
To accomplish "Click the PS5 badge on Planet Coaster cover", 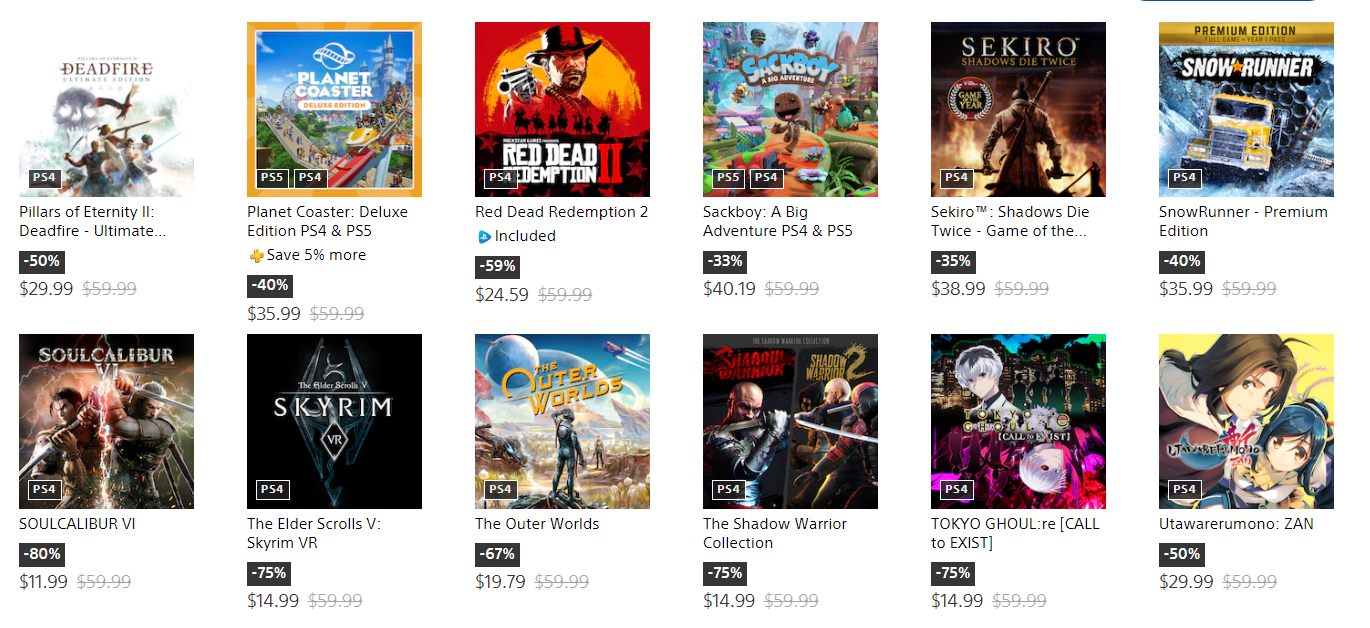I will pyautogui.click(x=271, y=178).
